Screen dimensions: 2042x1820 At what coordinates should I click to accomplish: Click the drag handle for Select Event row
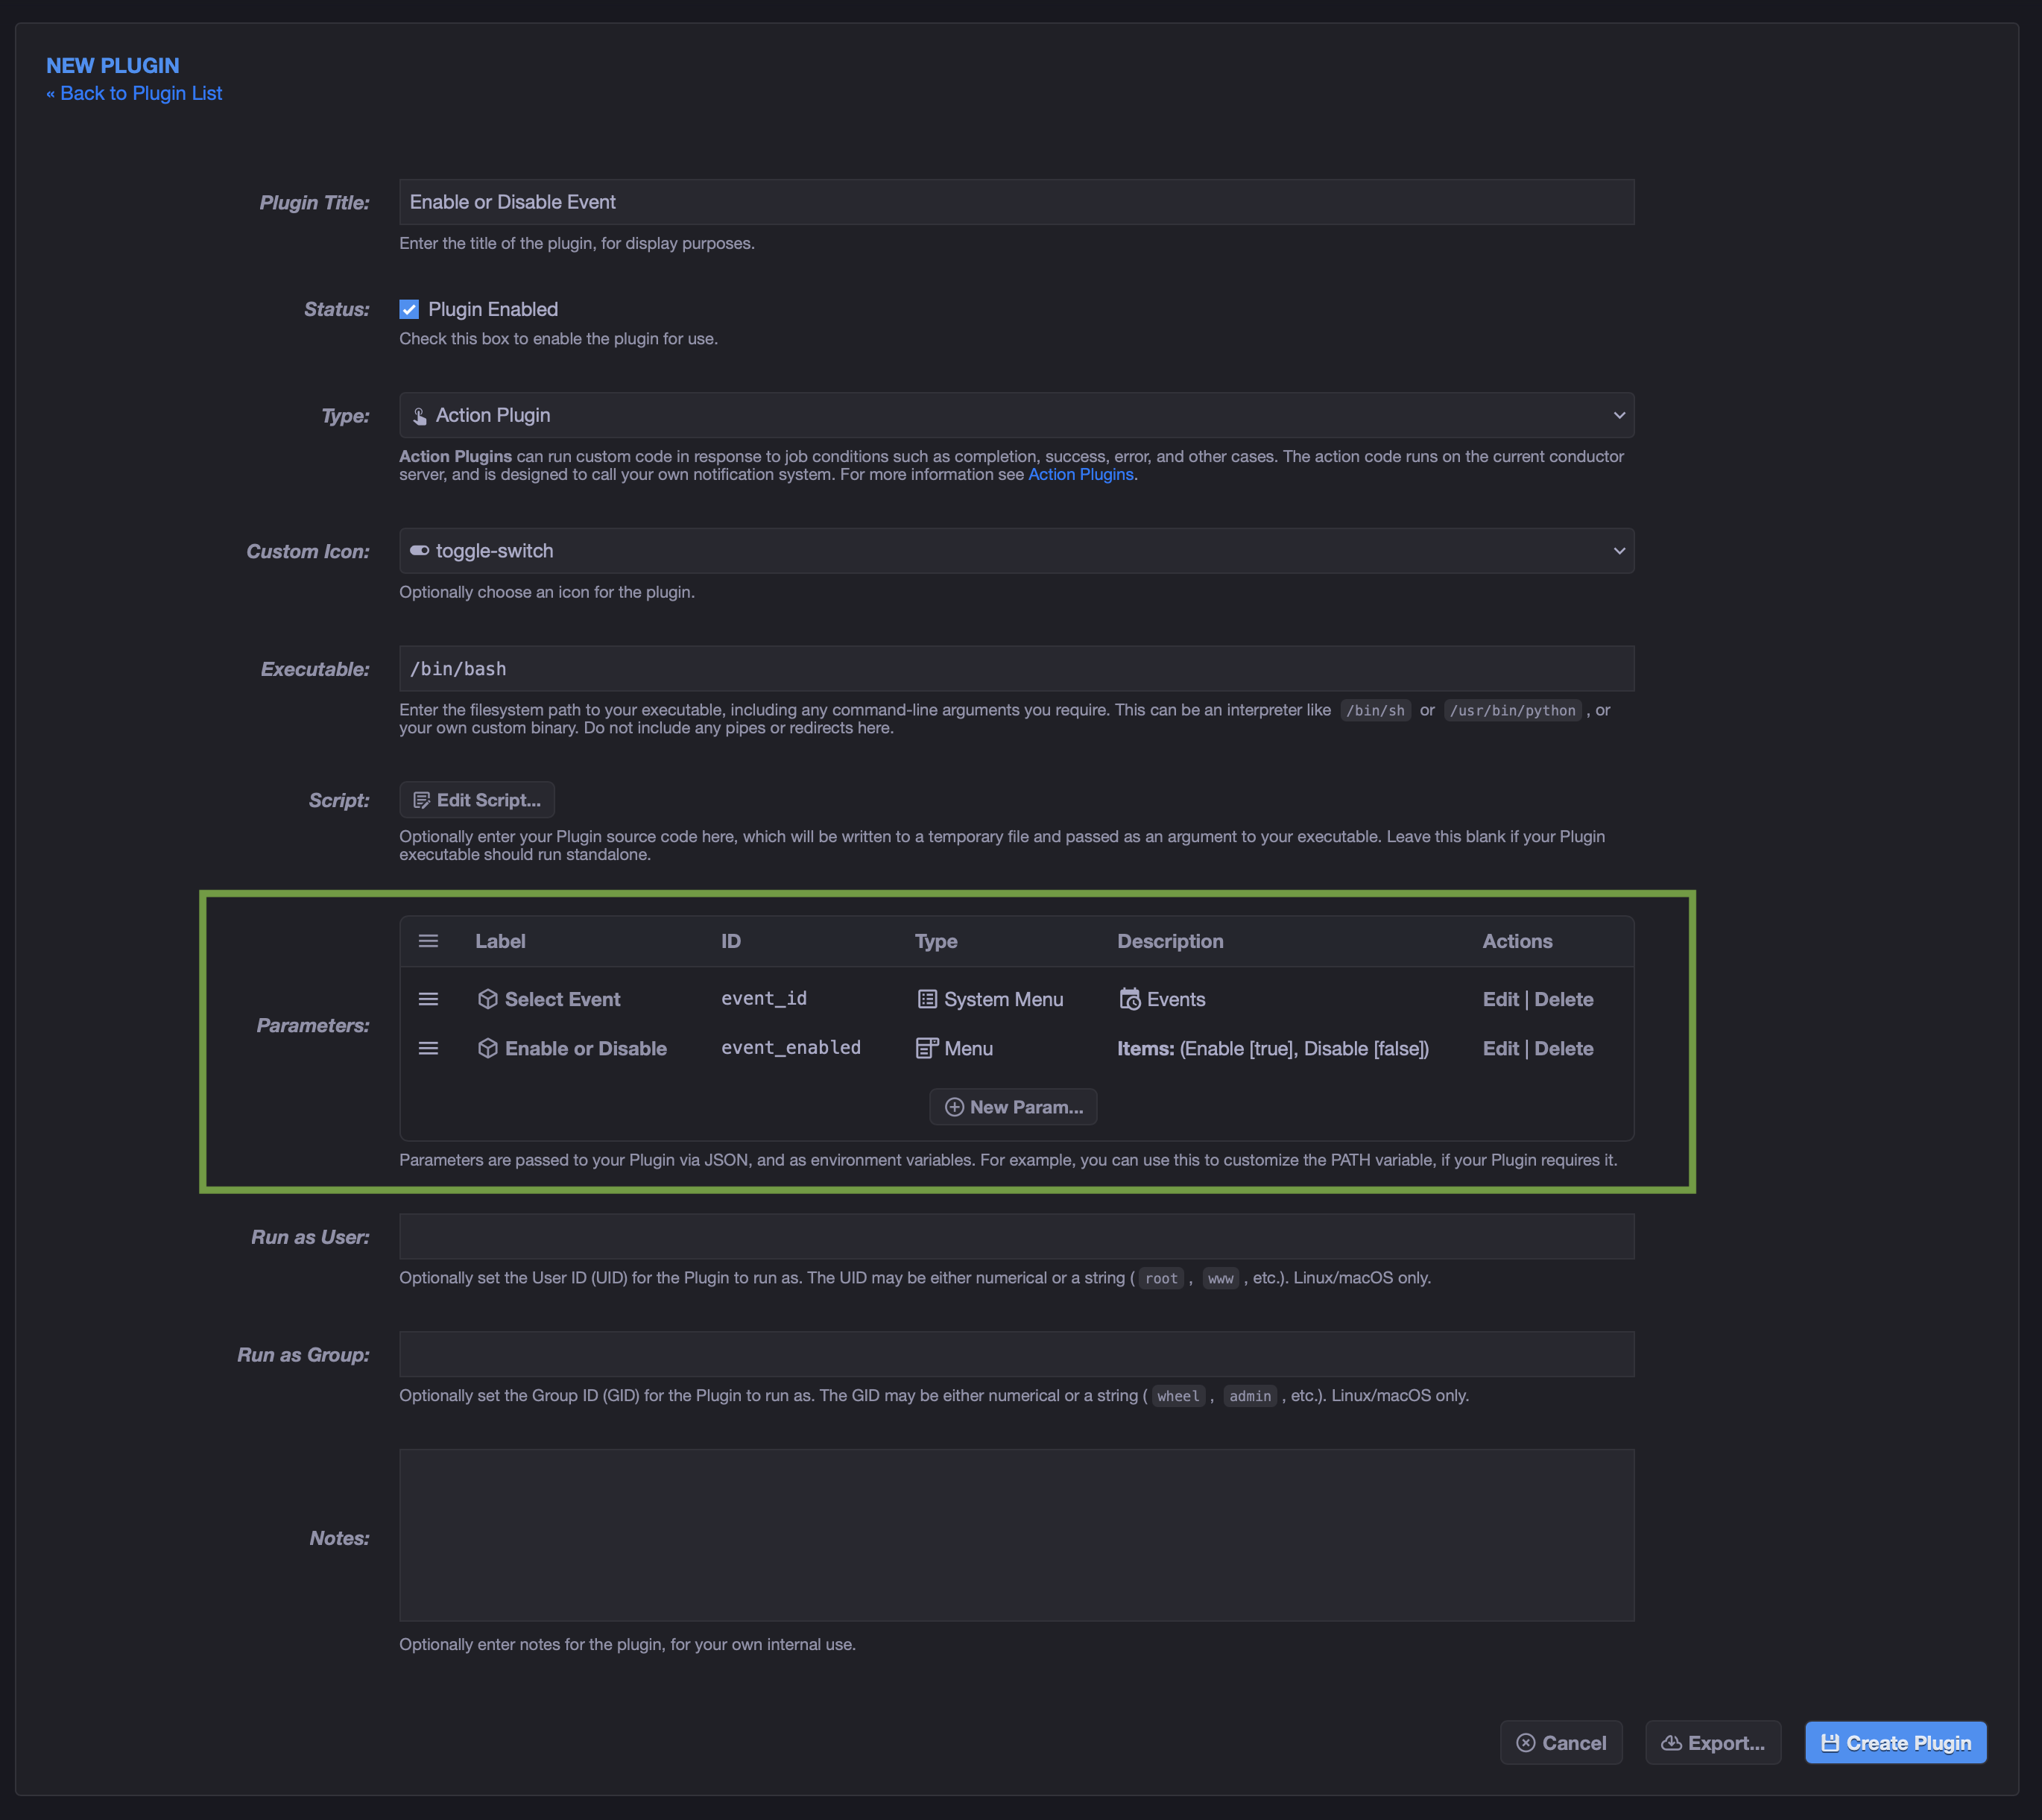click(428, 999)
